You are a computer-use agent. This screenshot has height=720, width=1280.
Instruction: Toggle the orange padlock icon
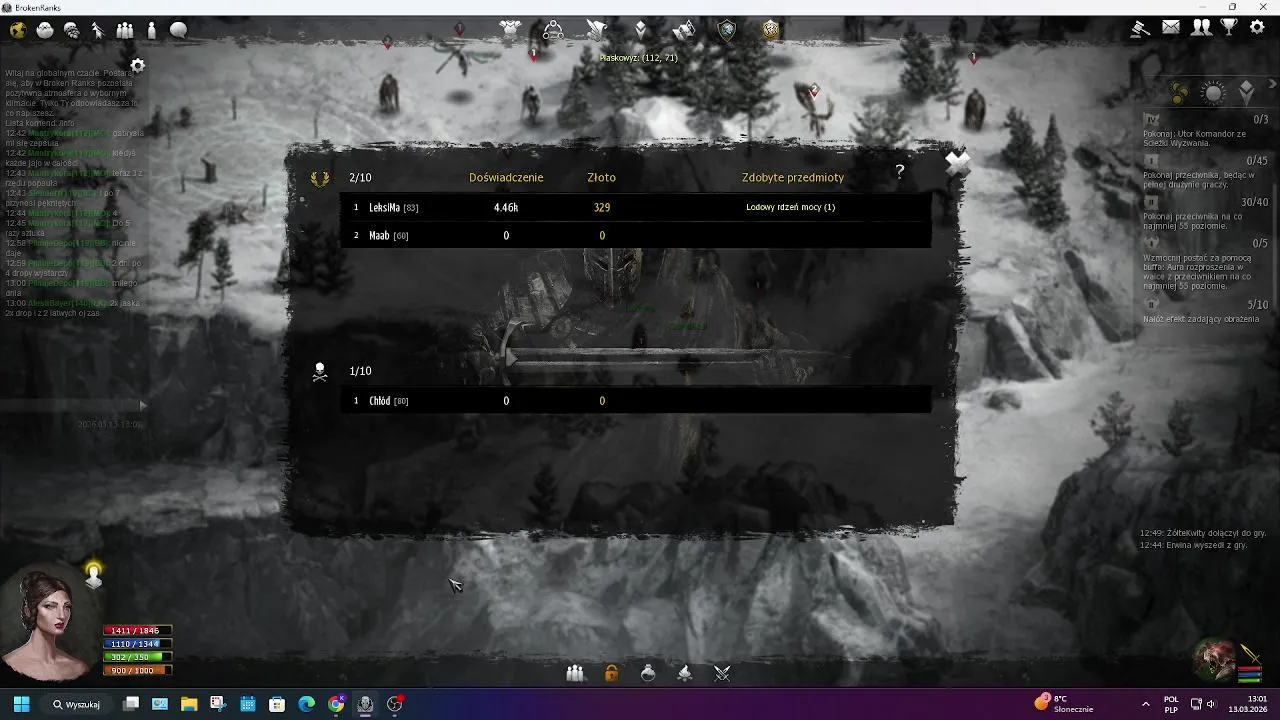tap(611, 673)
